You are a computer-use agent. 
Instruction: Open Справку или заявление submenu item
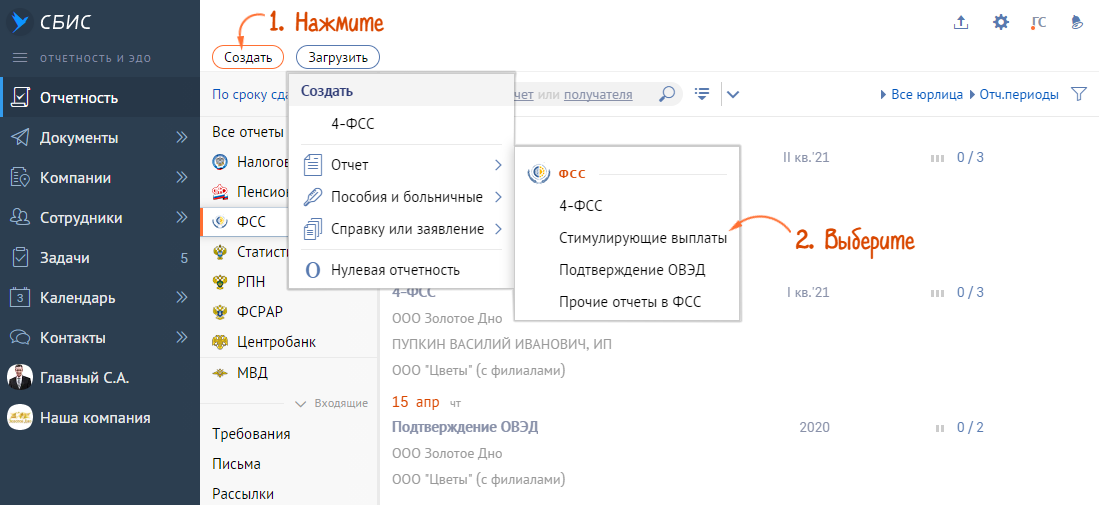coord(402,228)
